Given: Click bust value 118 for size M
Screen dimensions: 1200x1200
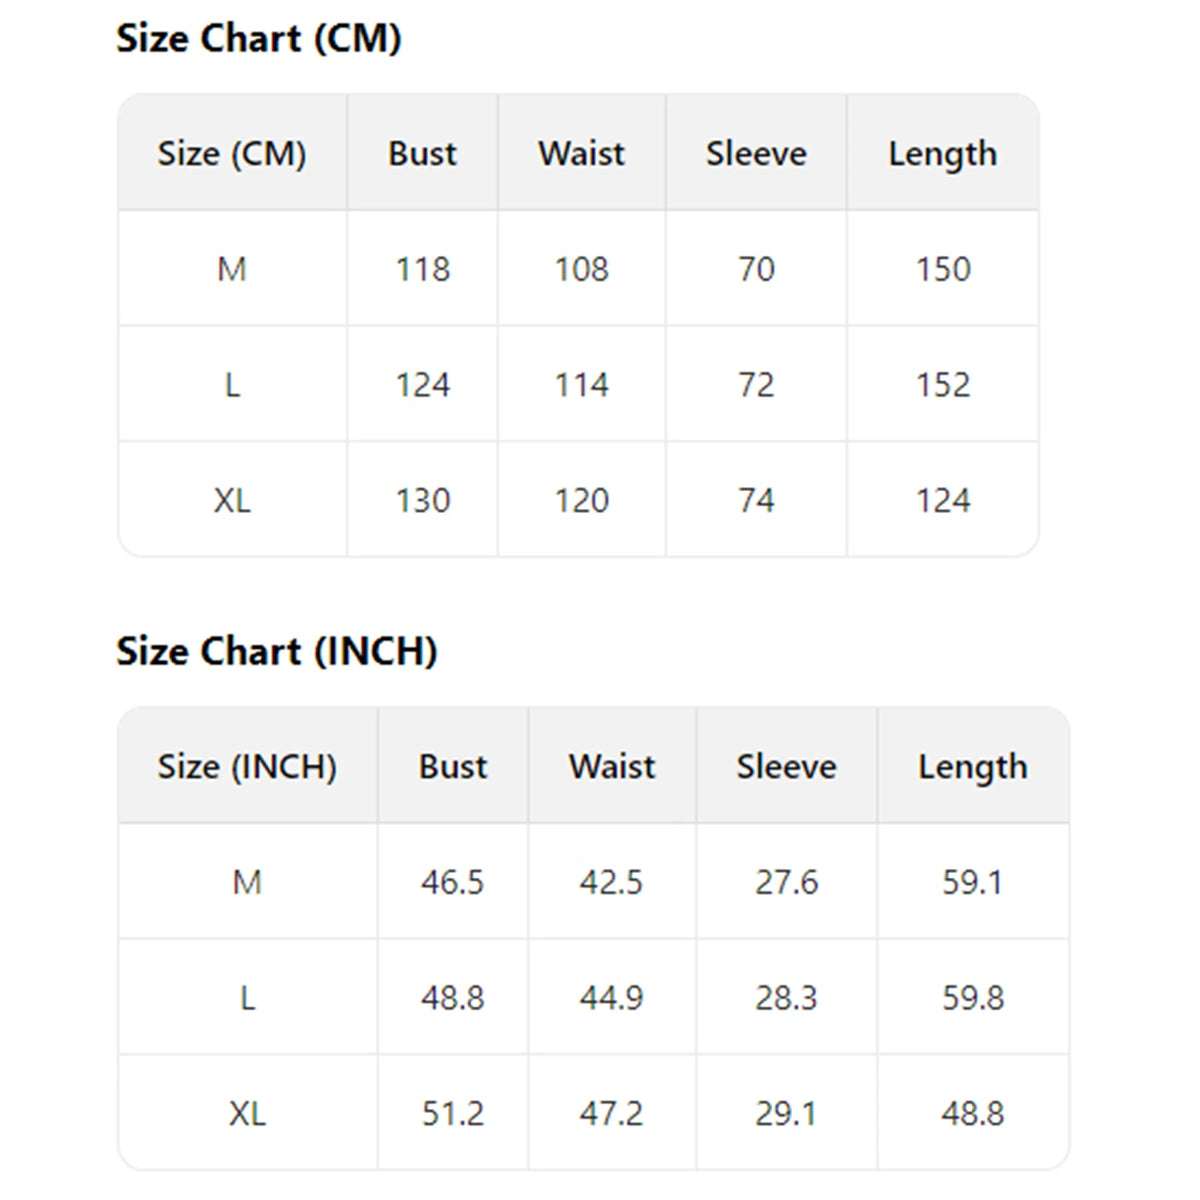Looking at the screenshot, I should [x=422, y=269].
